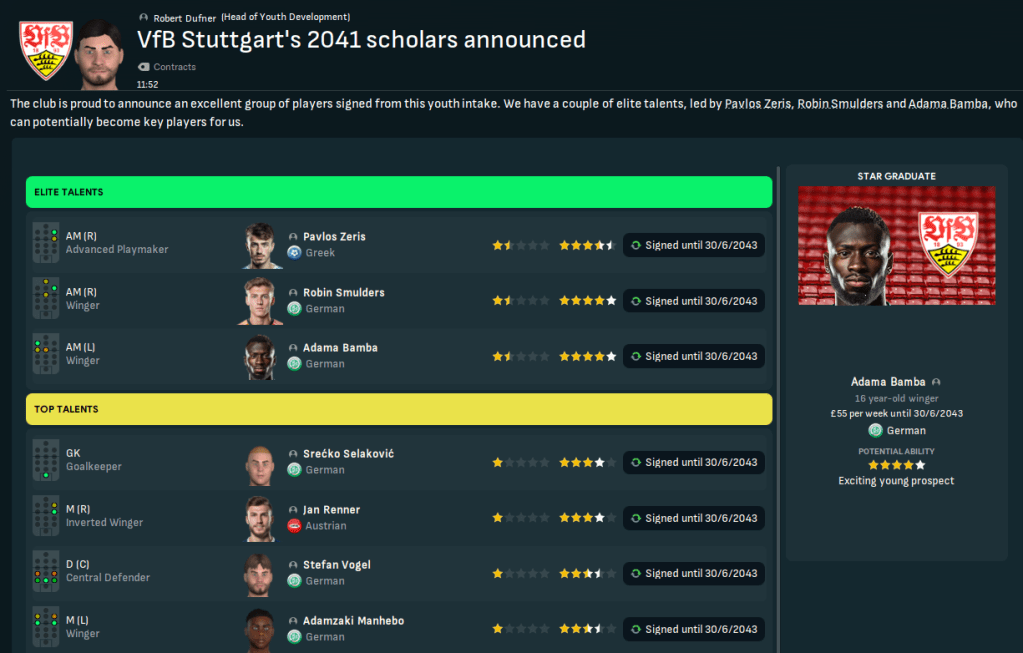Screen dimensions: 1023x653
Task: Click contract renewal icon in Bamba's row
Action: point(636,356)
